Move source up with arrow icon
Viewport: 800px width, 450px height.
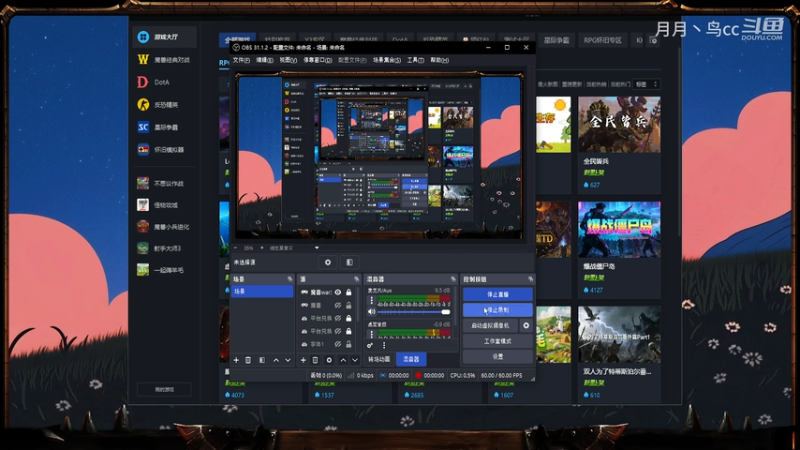(x=343, y=360)
